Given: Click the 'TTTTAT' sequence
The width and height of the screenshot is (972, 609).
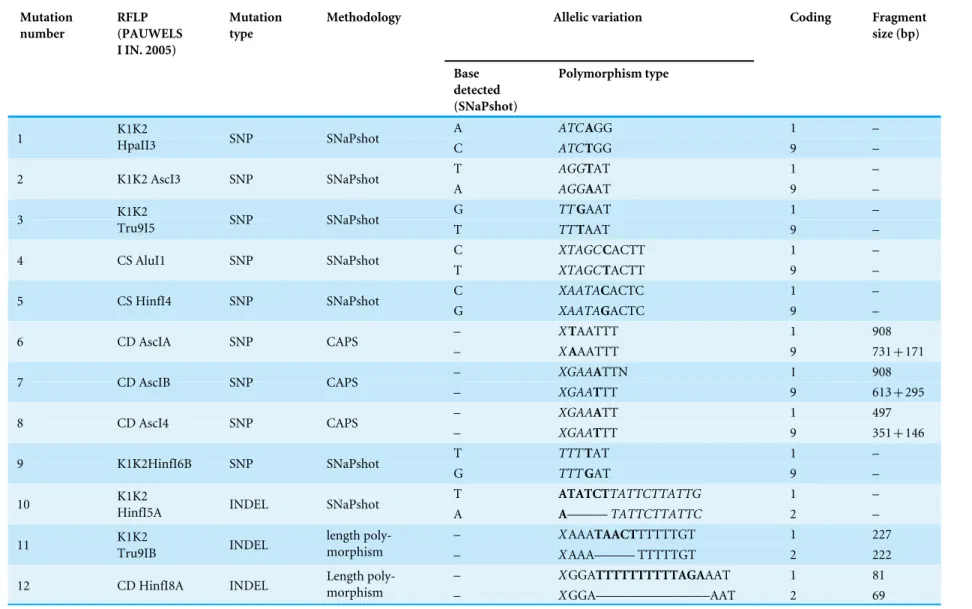Looking at the screenshot, I should [584, 453].
